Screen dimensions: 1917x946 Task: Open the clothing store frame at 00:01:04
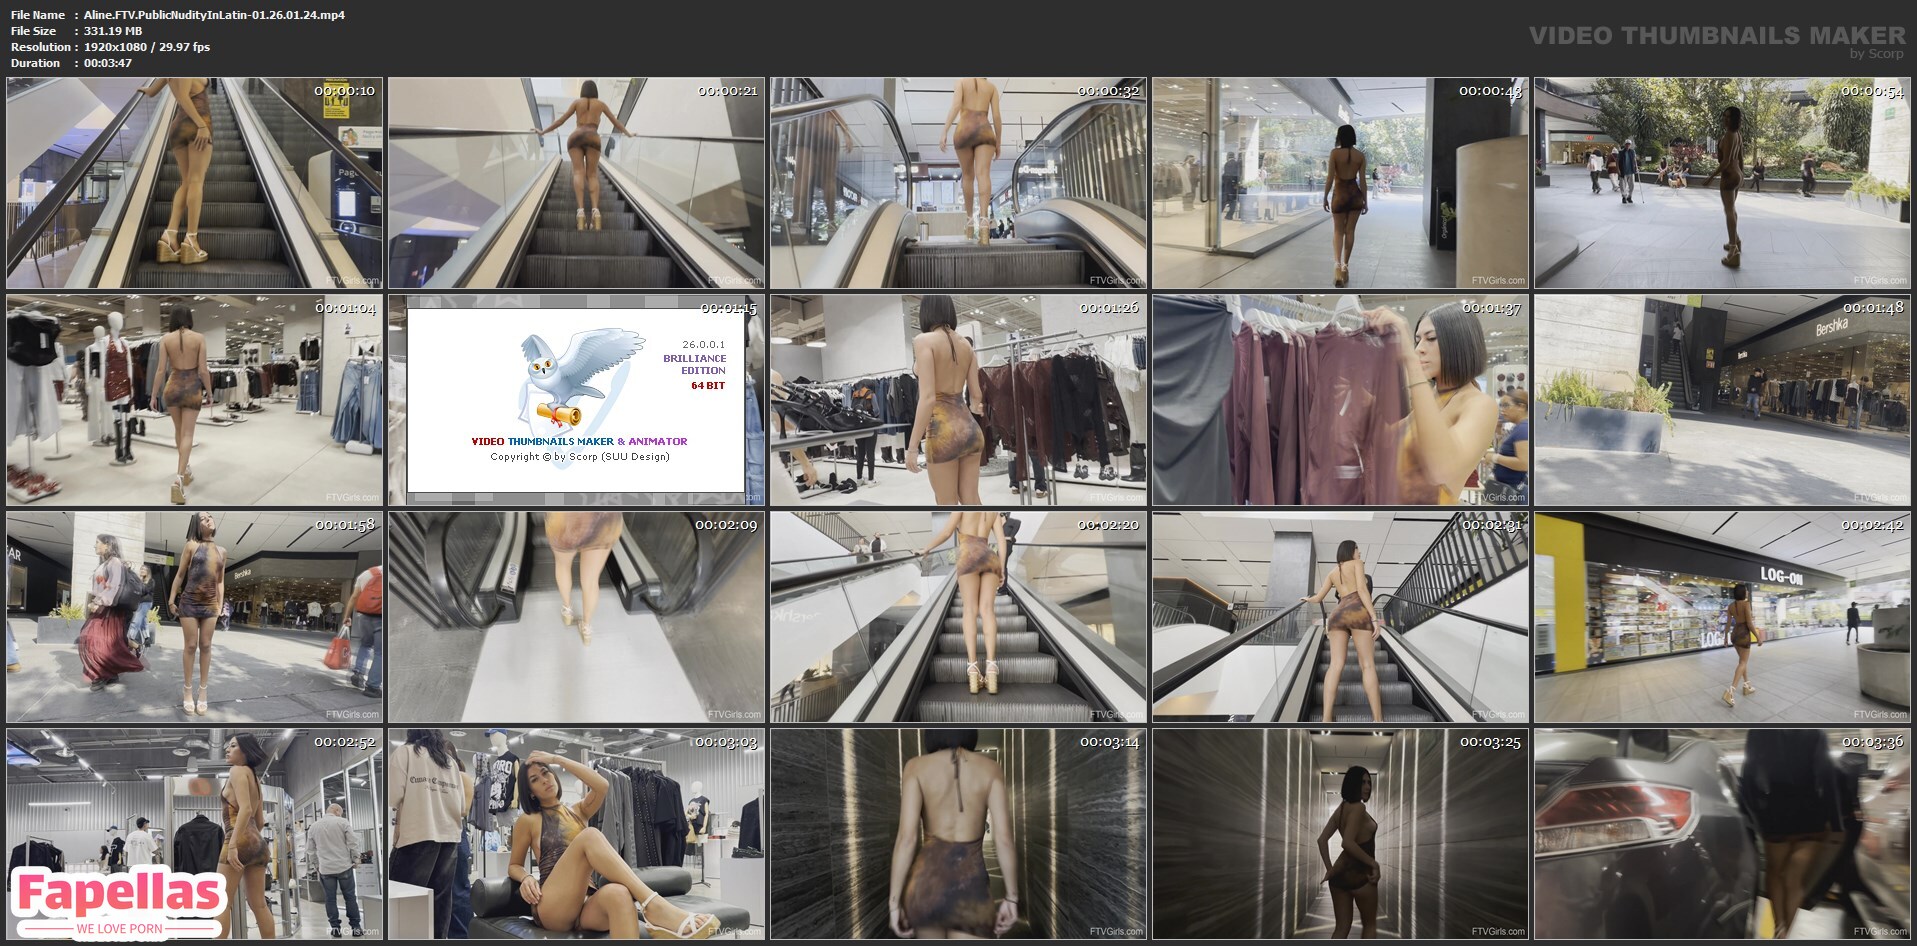click(194, 400)
